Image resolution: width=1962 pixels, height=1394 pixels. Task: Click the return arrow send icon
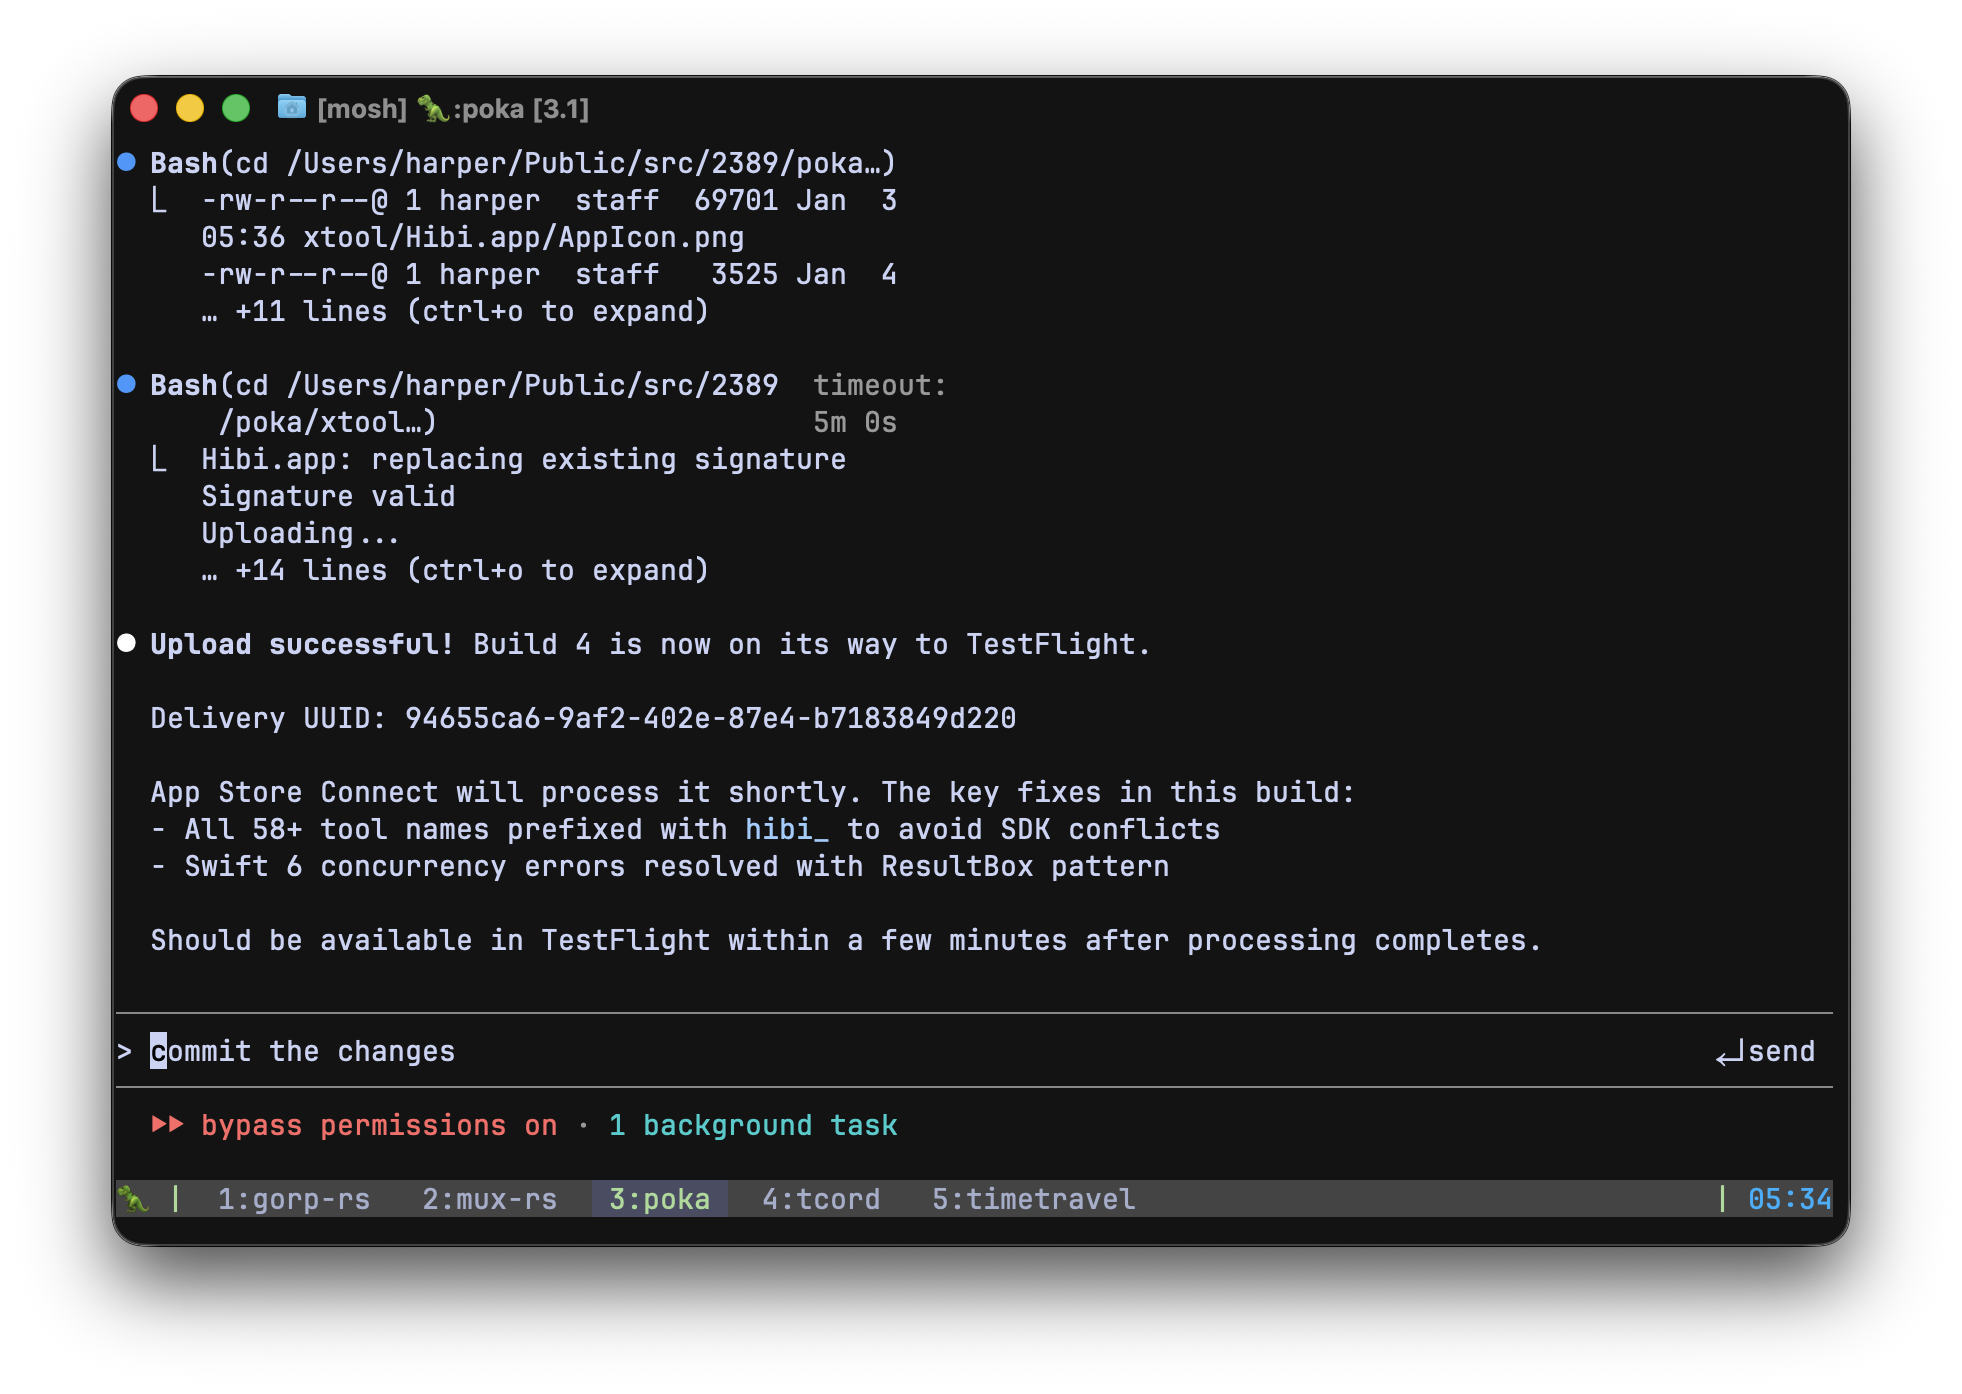coord(1729,1053)
